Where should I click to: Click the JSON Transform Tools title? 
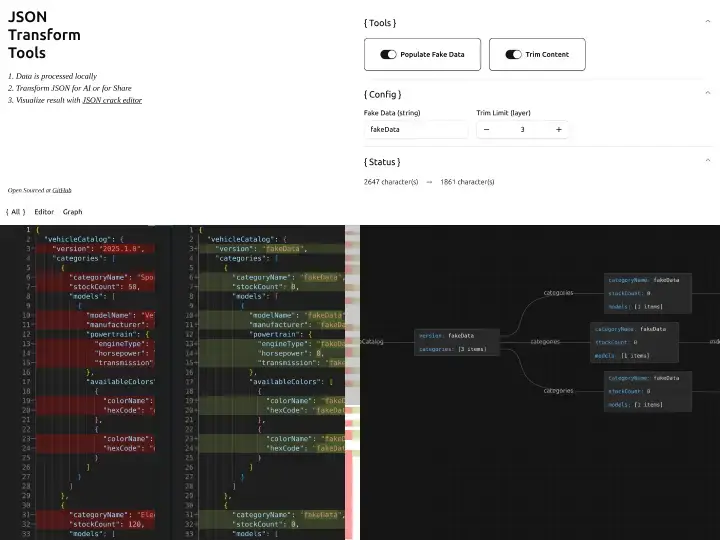(x=45, y=35)
